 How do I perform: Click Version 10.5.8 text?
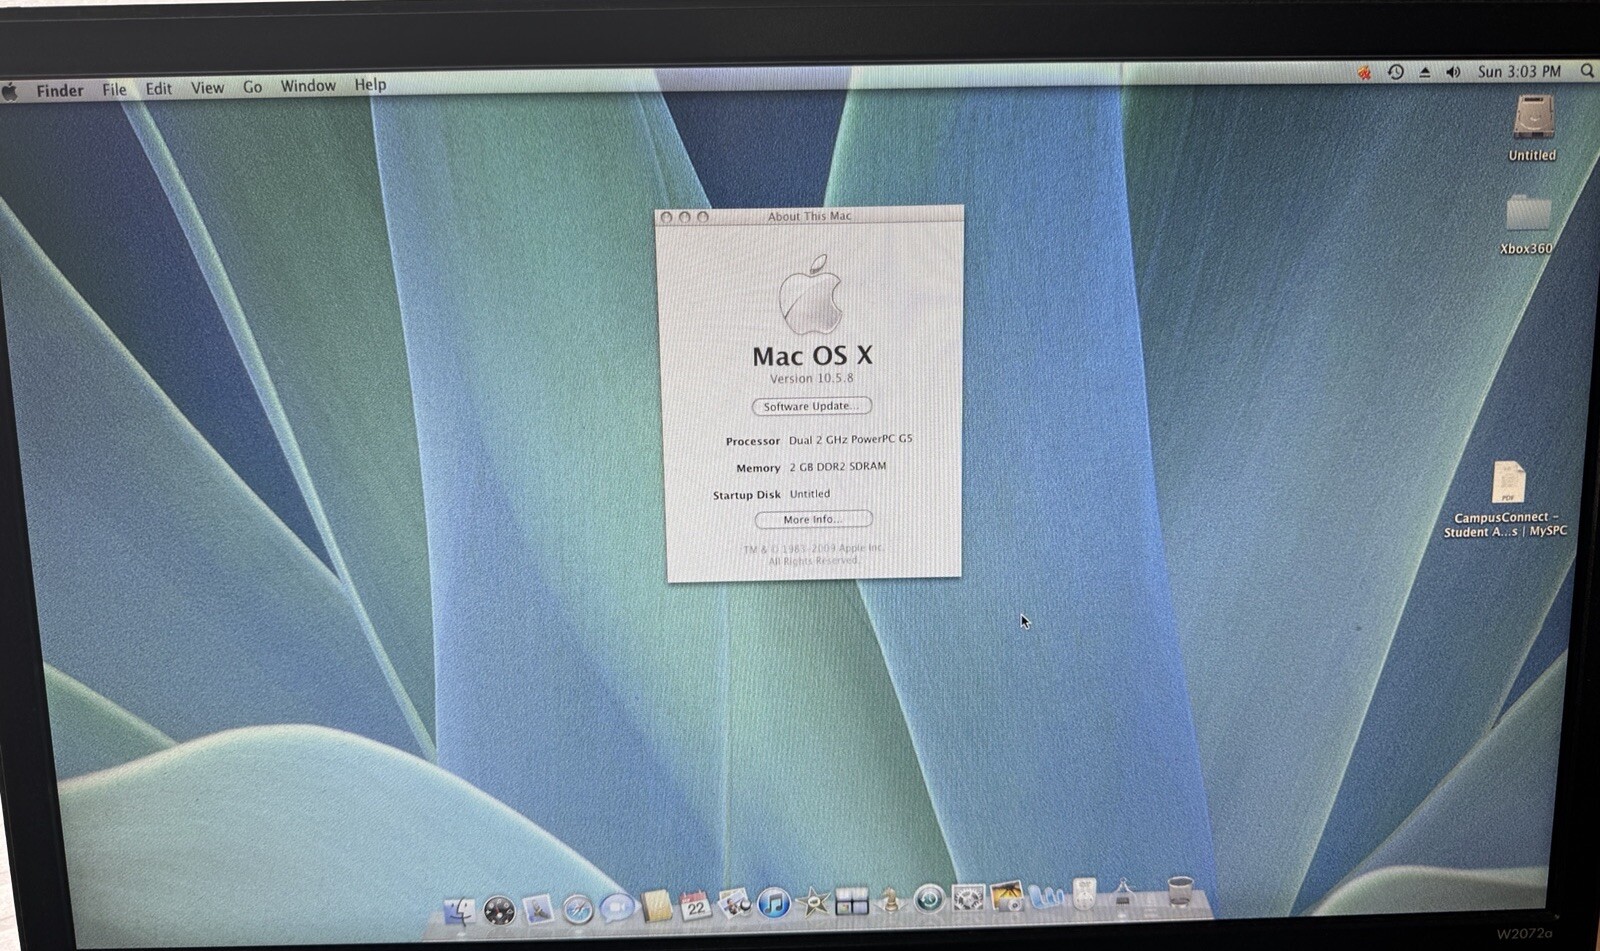(812, 378)
